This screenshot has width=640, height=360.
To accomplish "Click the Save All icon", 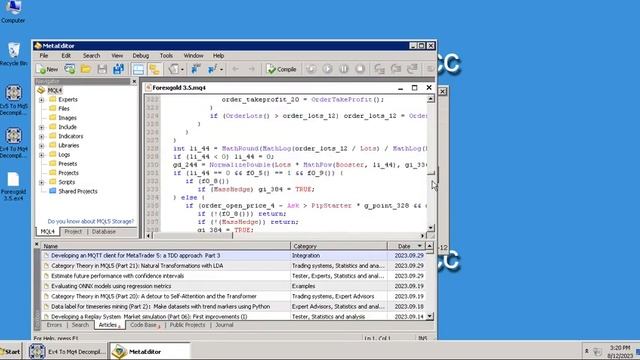I will point(118,69).
